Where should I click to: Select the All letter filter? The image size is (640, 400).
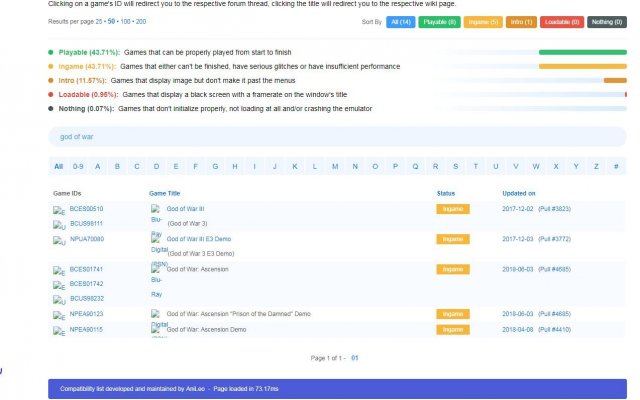point(58,167)
